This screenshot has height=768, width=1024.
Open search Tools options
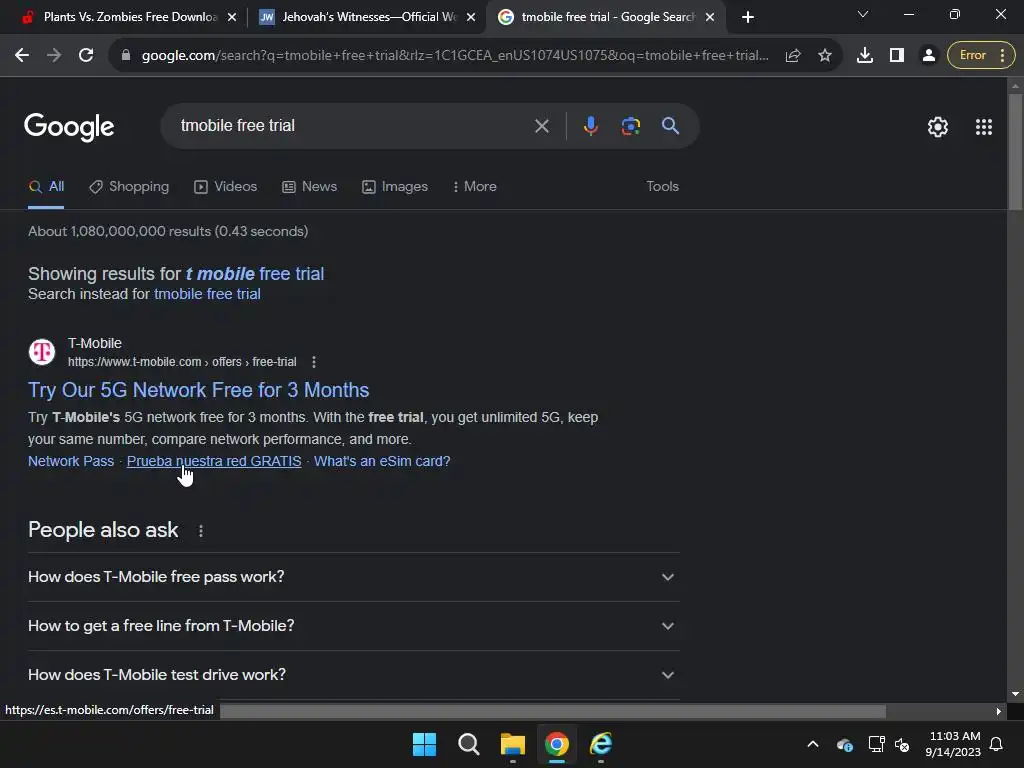coord(662,187)
